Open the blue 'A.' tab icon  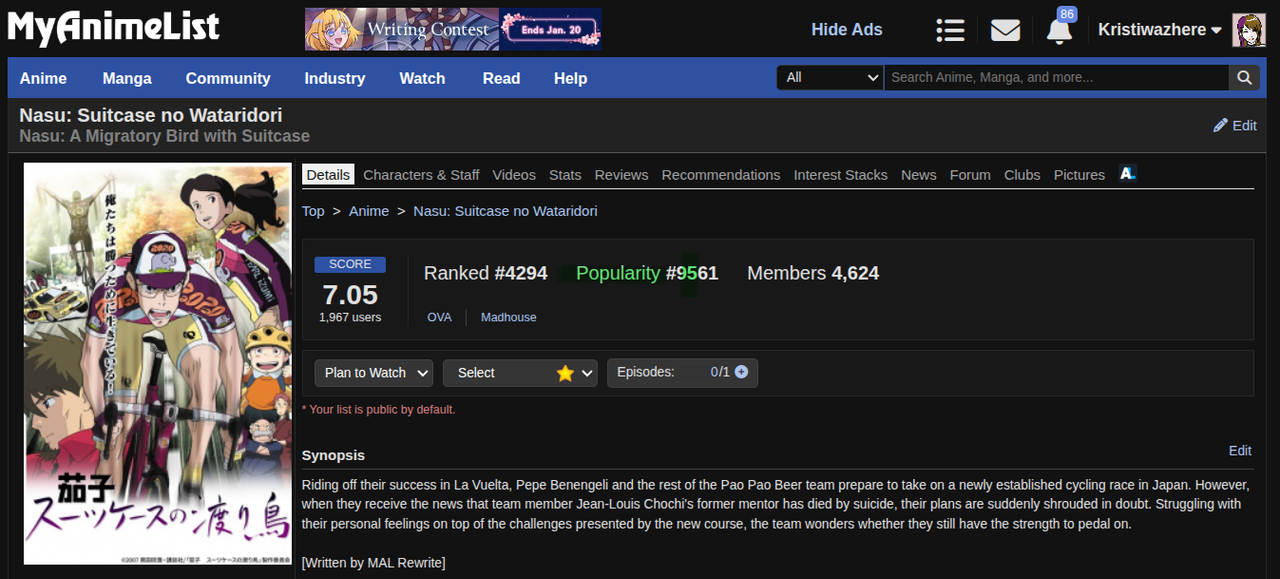tap(1128, 173)
